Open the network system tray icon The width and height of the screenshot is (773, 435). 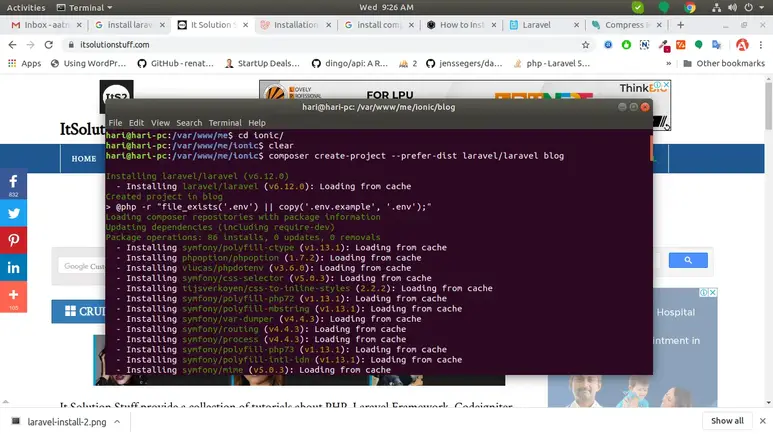716,7
